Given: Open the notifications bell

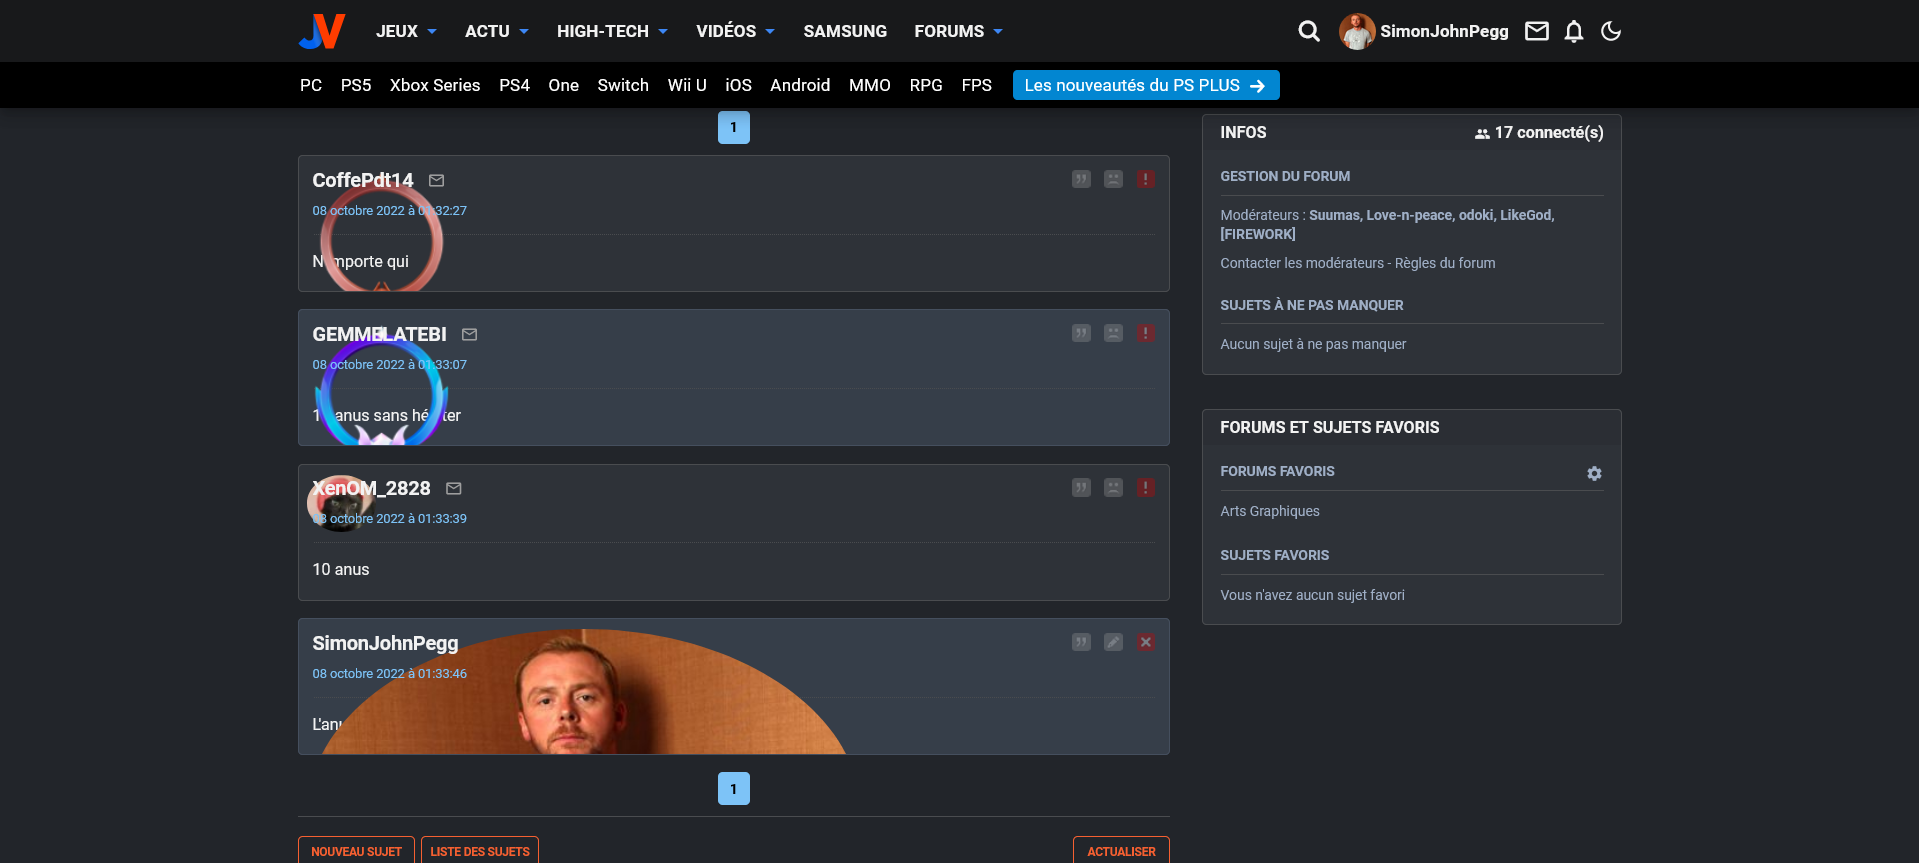Looking at the screenshot, I should point(1573,32).
